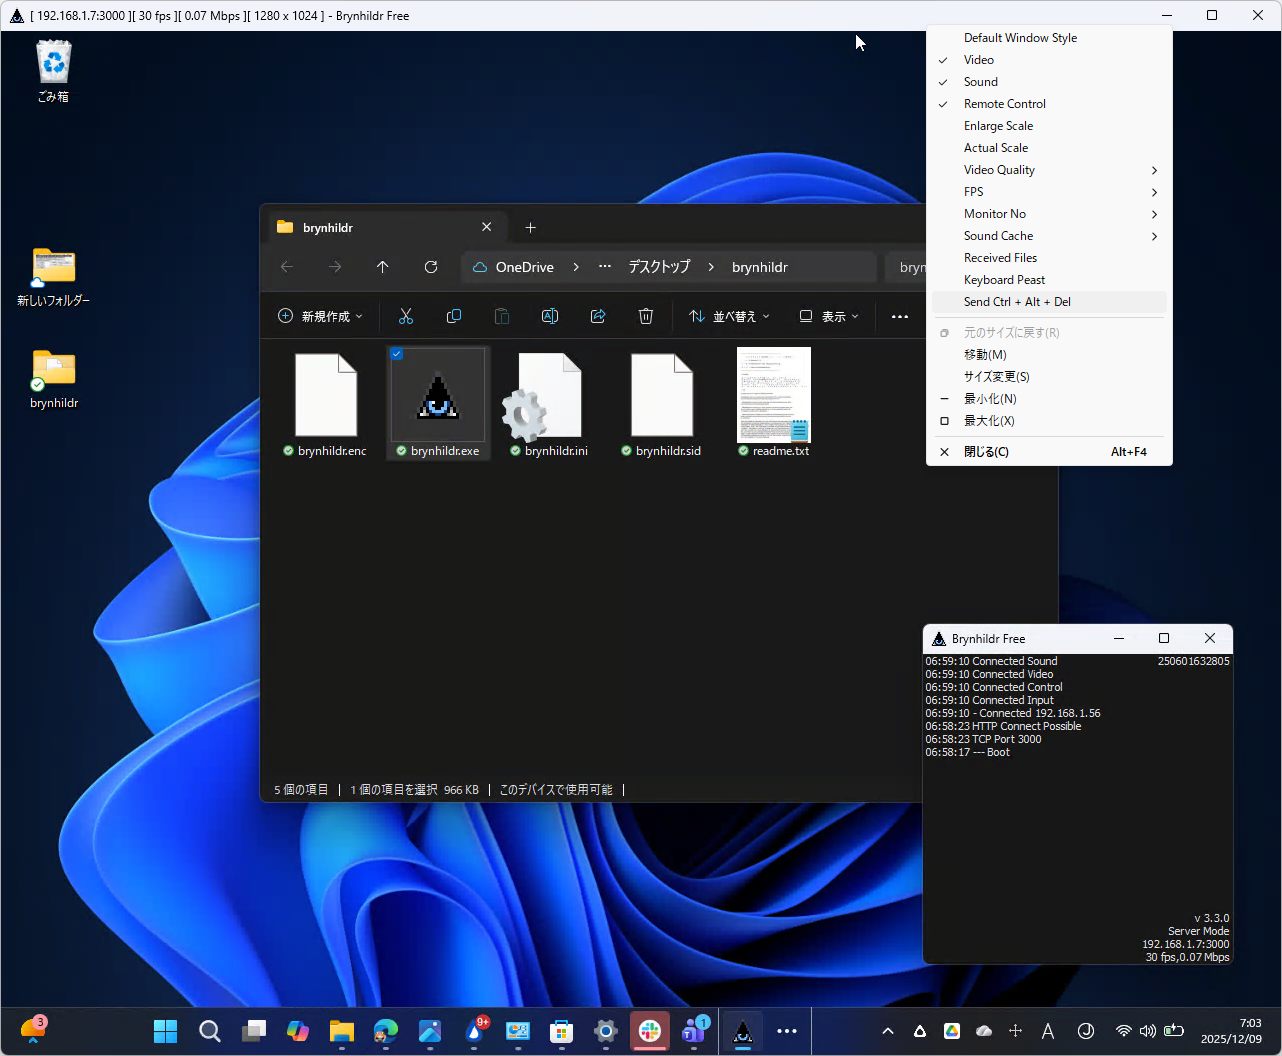Select the readme.txt file thumbnail
The height and width of the screenshot is (1056, 1282).
point(774,396)
